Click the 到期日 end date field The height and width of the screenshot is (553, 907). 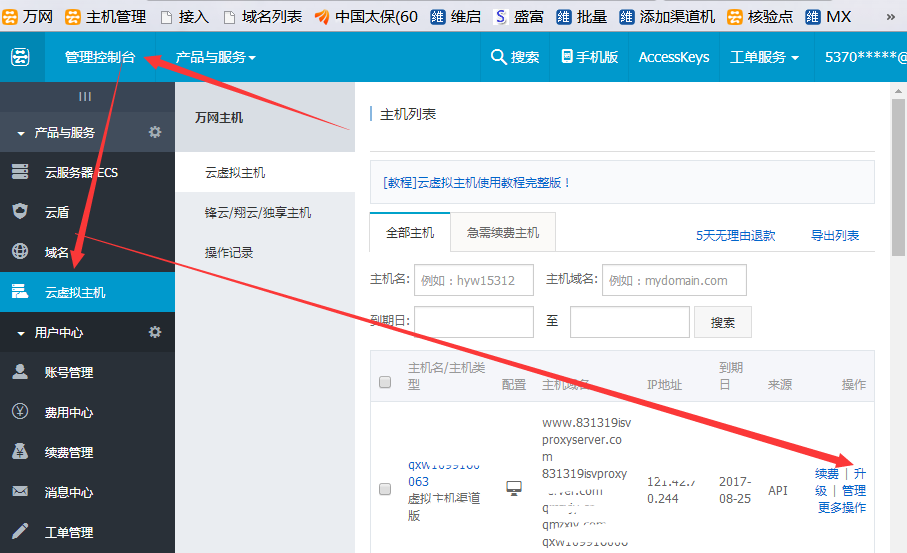629,322
